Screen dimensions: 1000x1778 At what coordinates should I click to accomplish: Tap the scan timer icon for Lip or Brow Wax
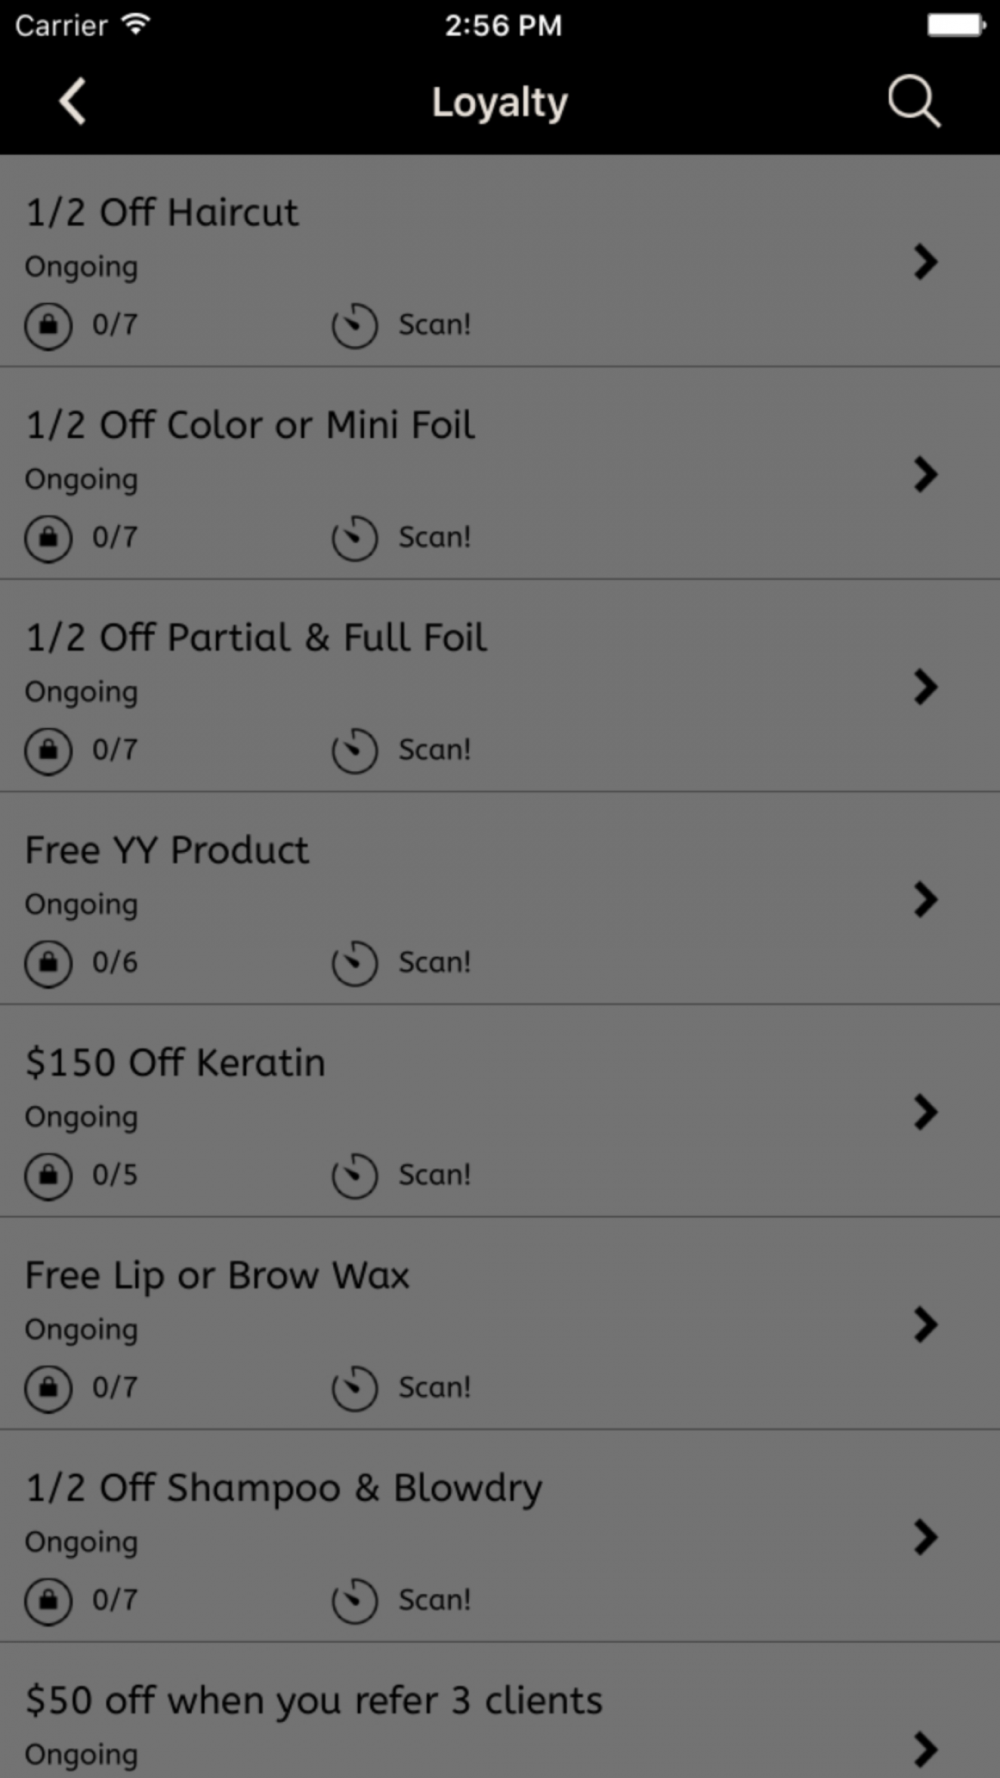[x=355, y=1388]
